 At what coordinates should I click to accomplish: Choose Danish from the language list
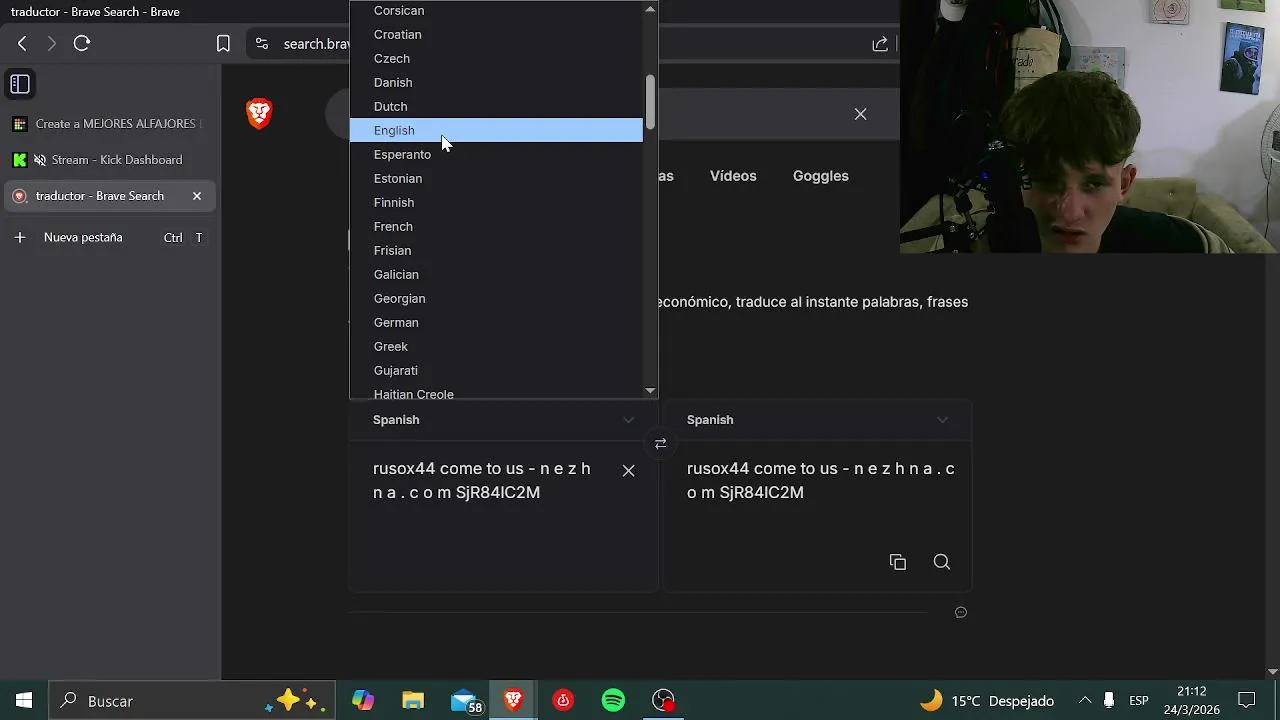tap(496, 82)
